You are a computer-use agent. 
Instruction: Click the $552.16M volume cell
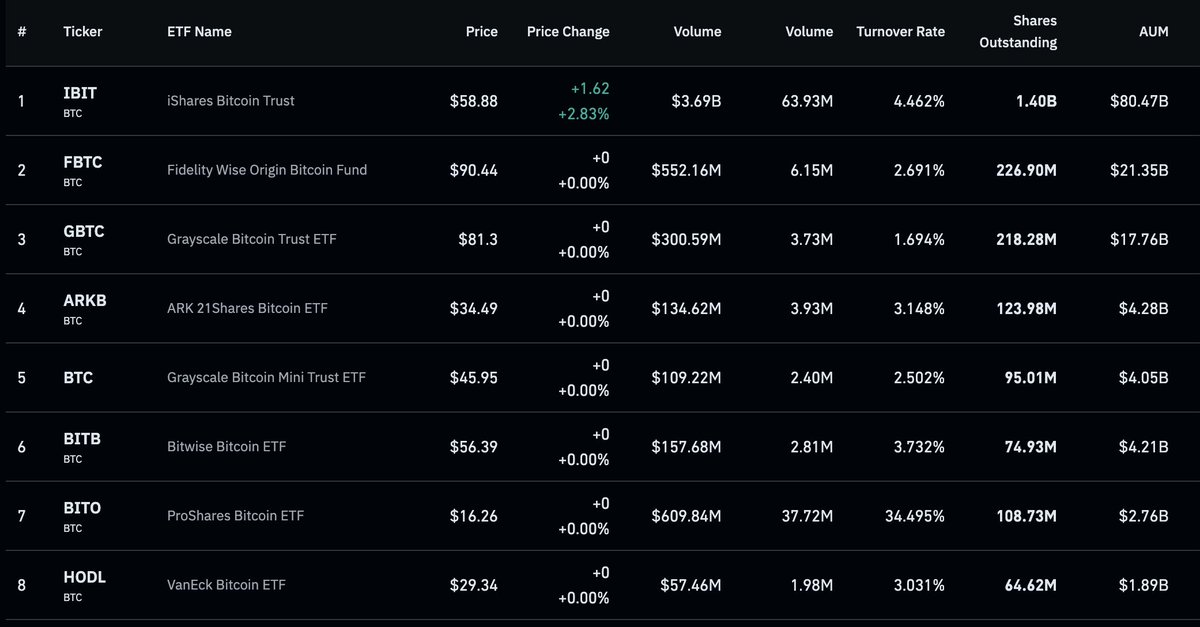[686, 170]
